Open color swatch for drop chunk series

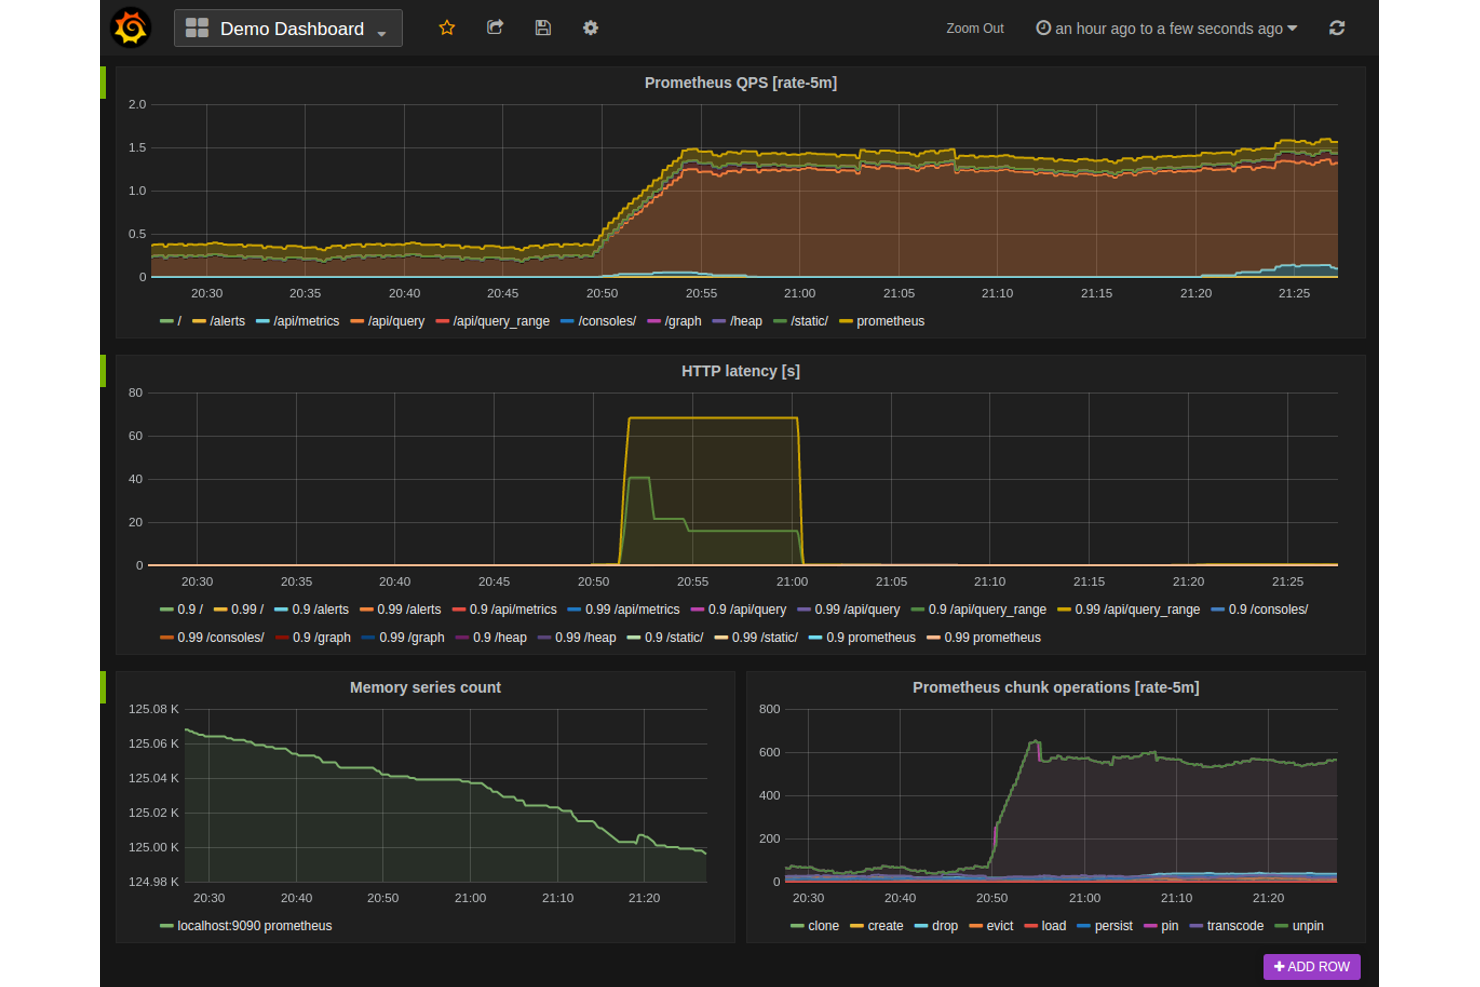pos(921,926)
